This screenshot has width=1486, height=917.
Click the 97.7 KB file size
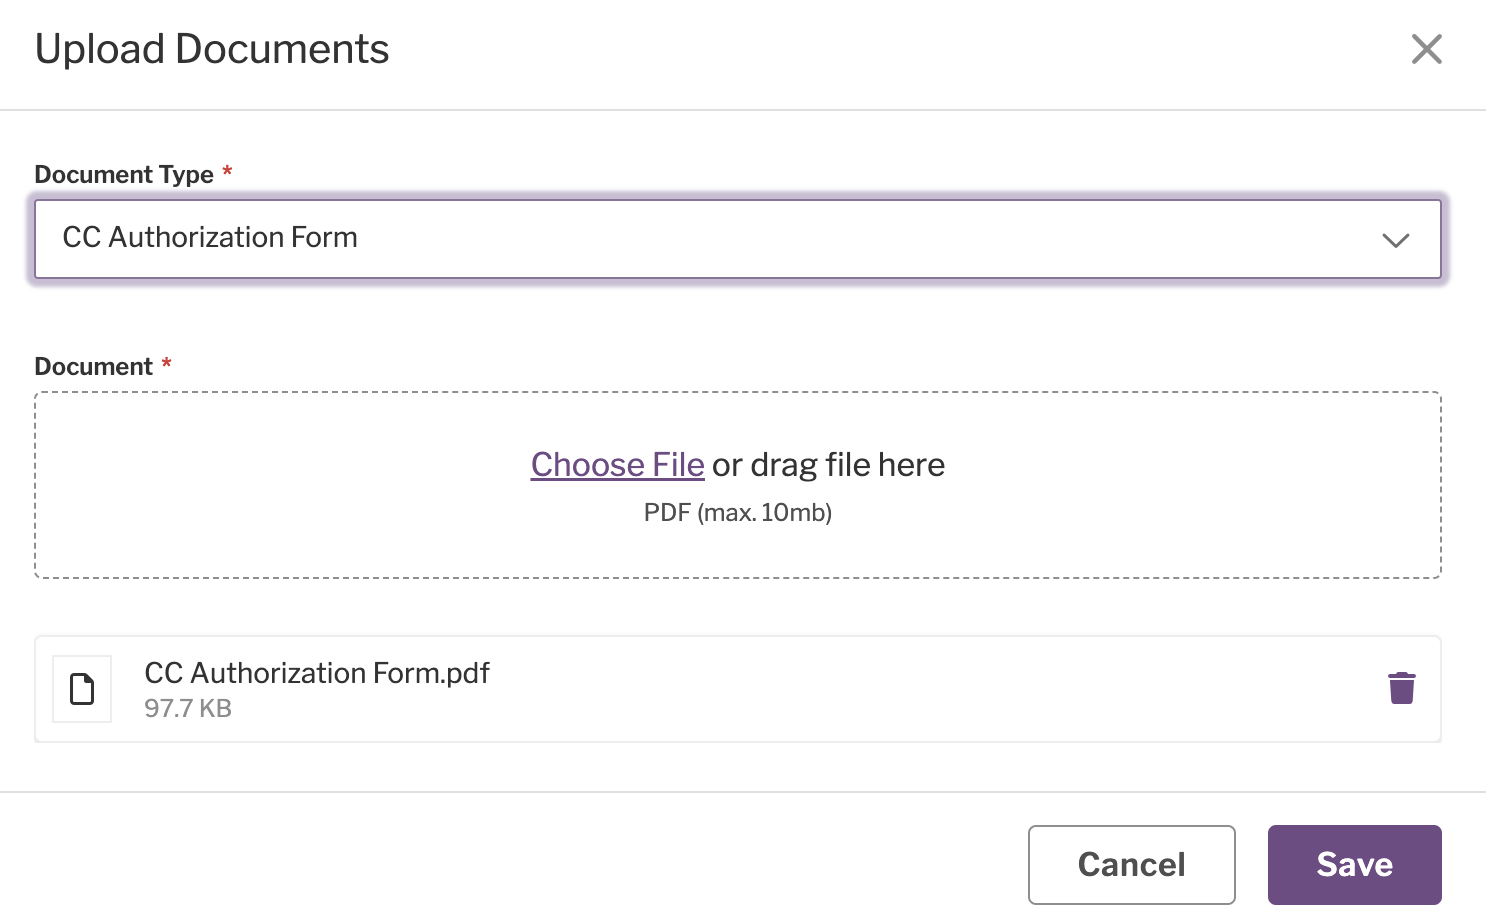188,709
